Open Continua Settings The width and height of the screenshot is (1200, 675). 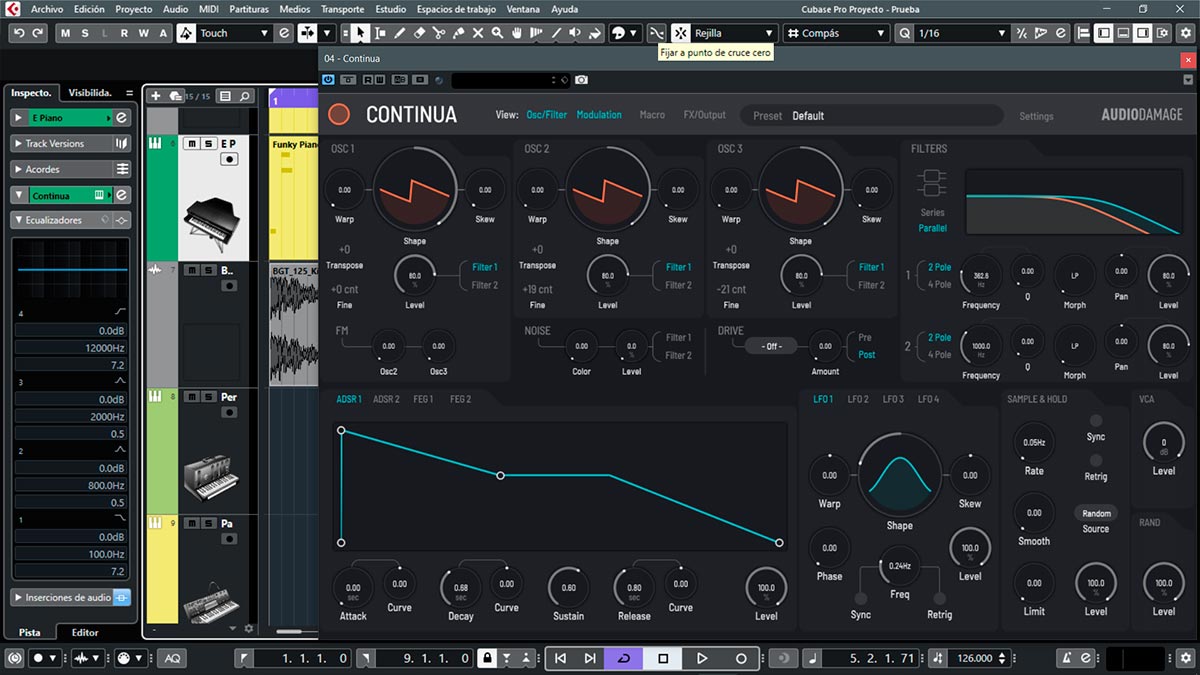click(1036, 116)
